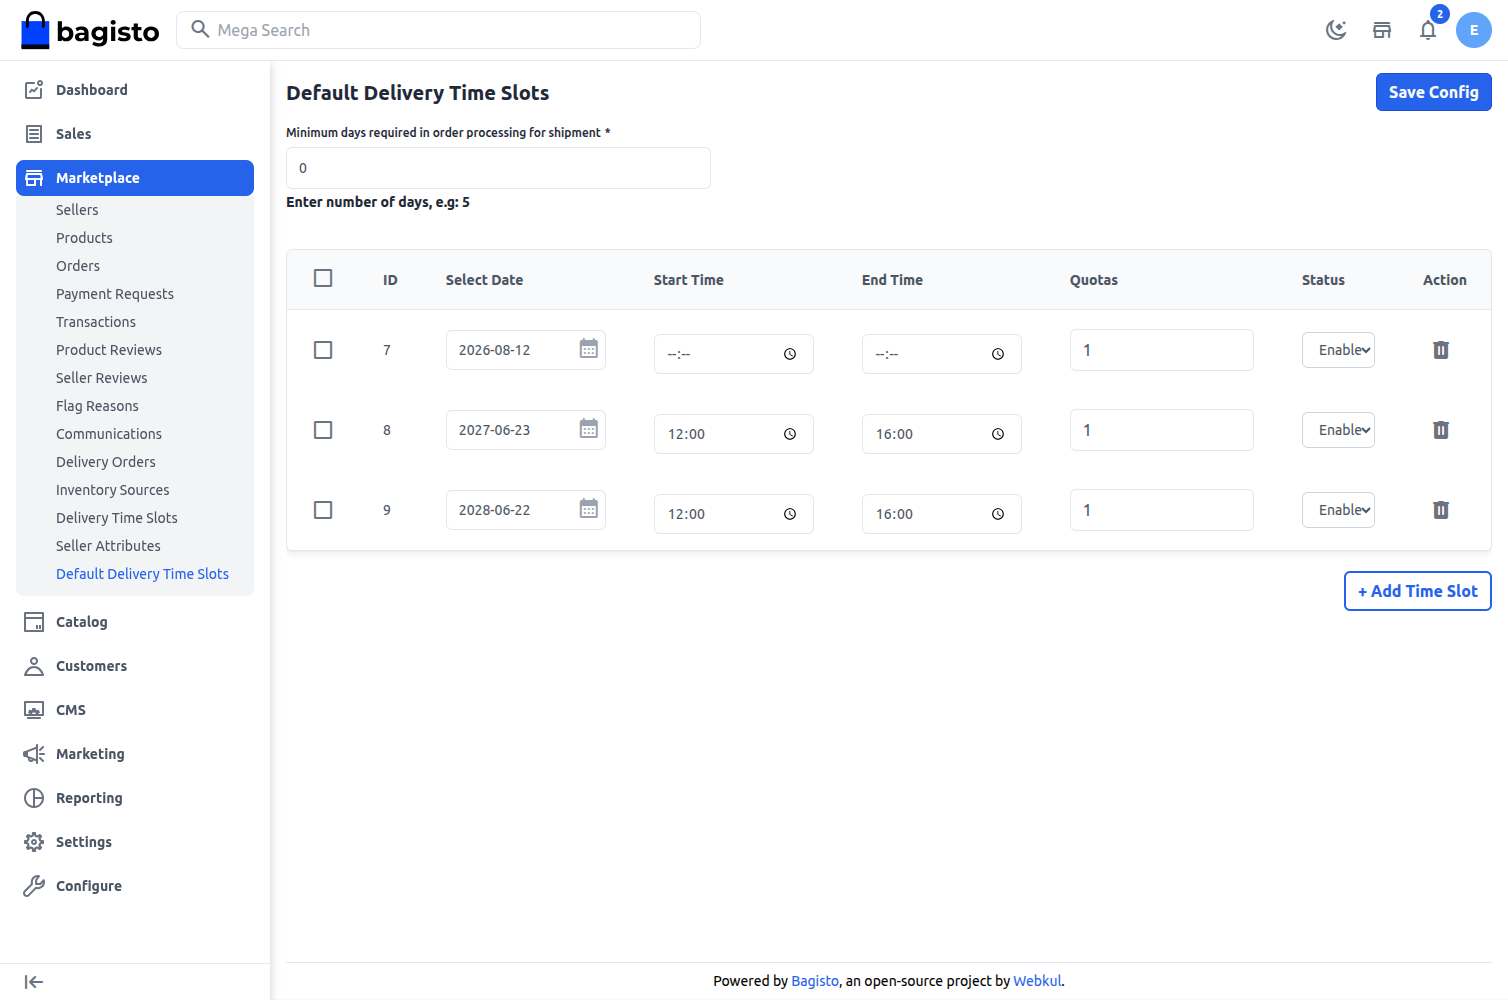Check the row for ID 8
Viewport: 1508px width, 1000px height.
pyautogui.click(x=323, y=430)
